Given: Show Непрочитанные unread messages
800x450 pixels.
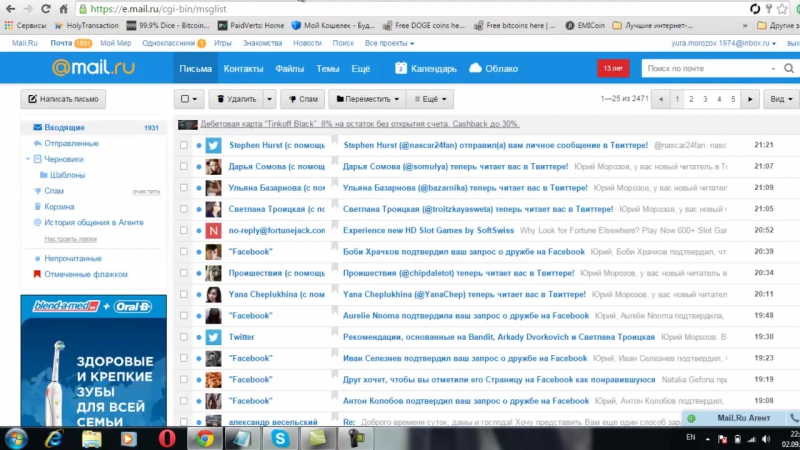Looking at the screenshot, I should point(73,259).
